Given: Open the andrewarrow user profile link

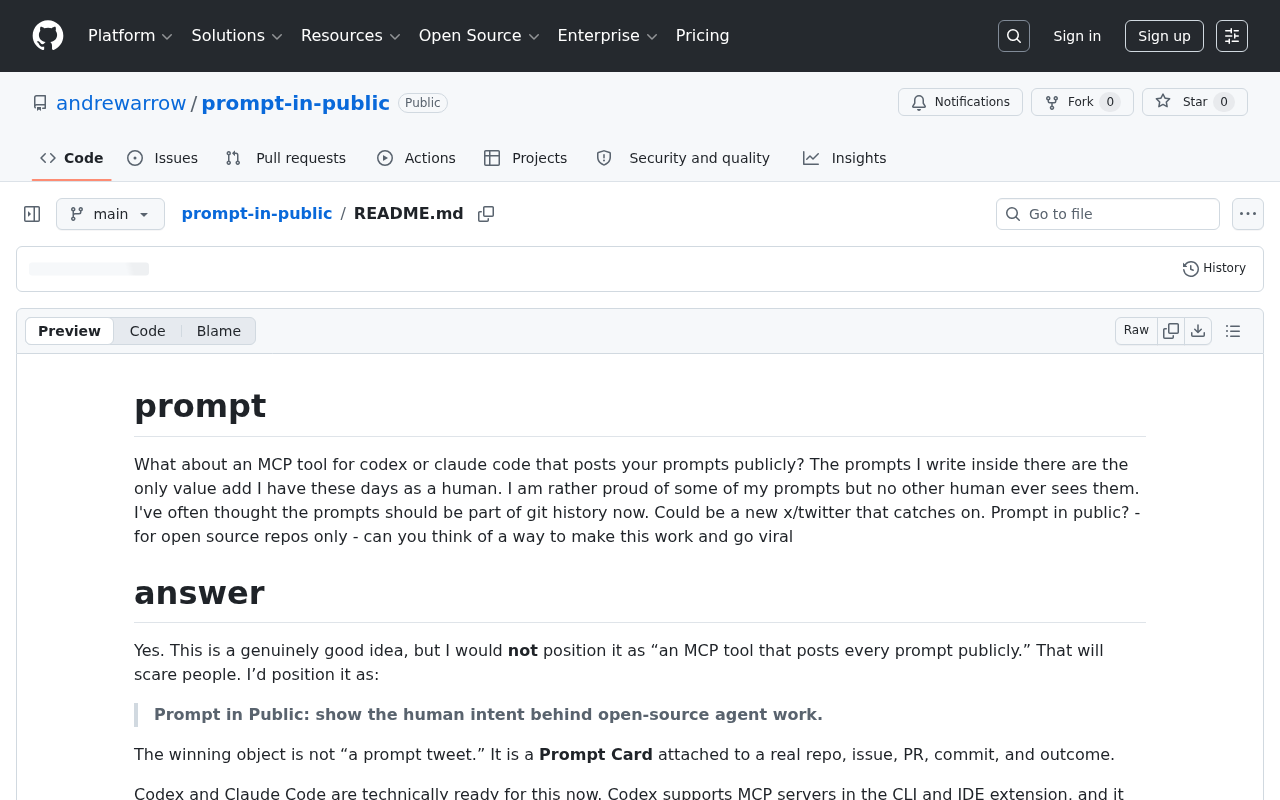Looking at the screenshot, I should 121,103.
